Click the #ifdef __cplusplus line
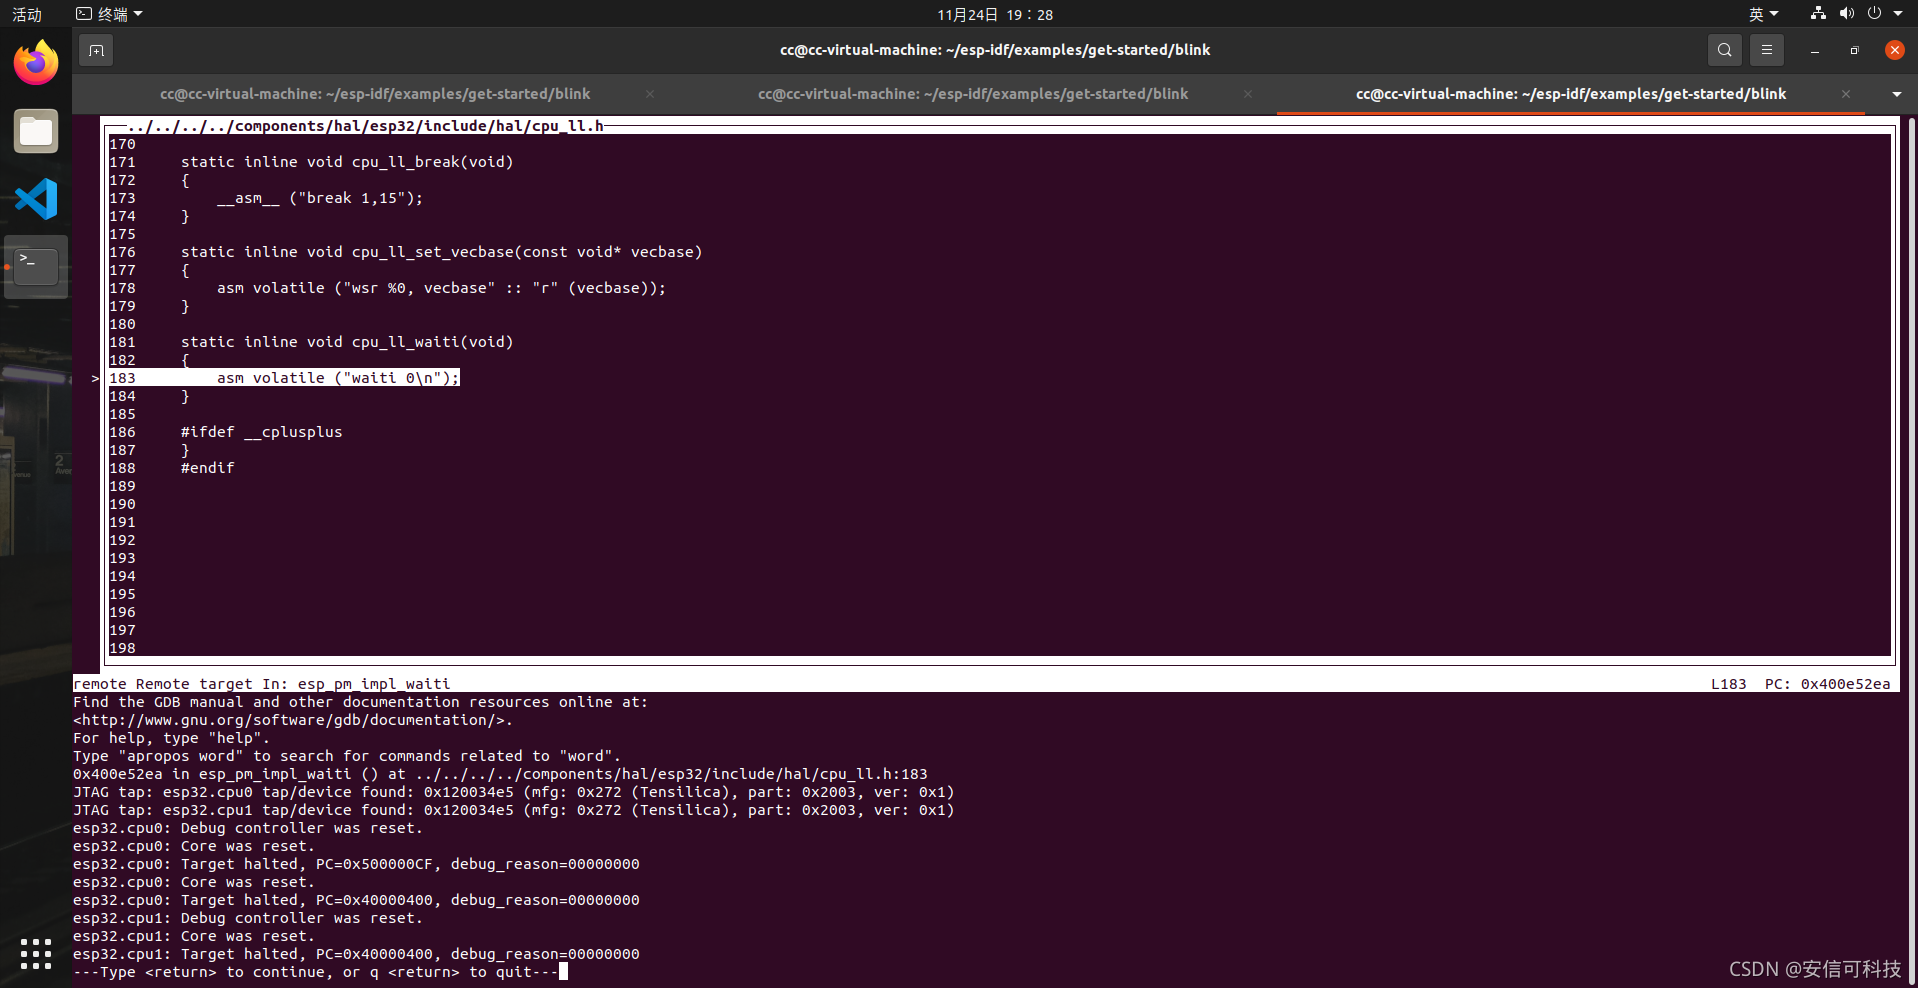This screenshot has height=988, width=1918. tap(261, 432)
